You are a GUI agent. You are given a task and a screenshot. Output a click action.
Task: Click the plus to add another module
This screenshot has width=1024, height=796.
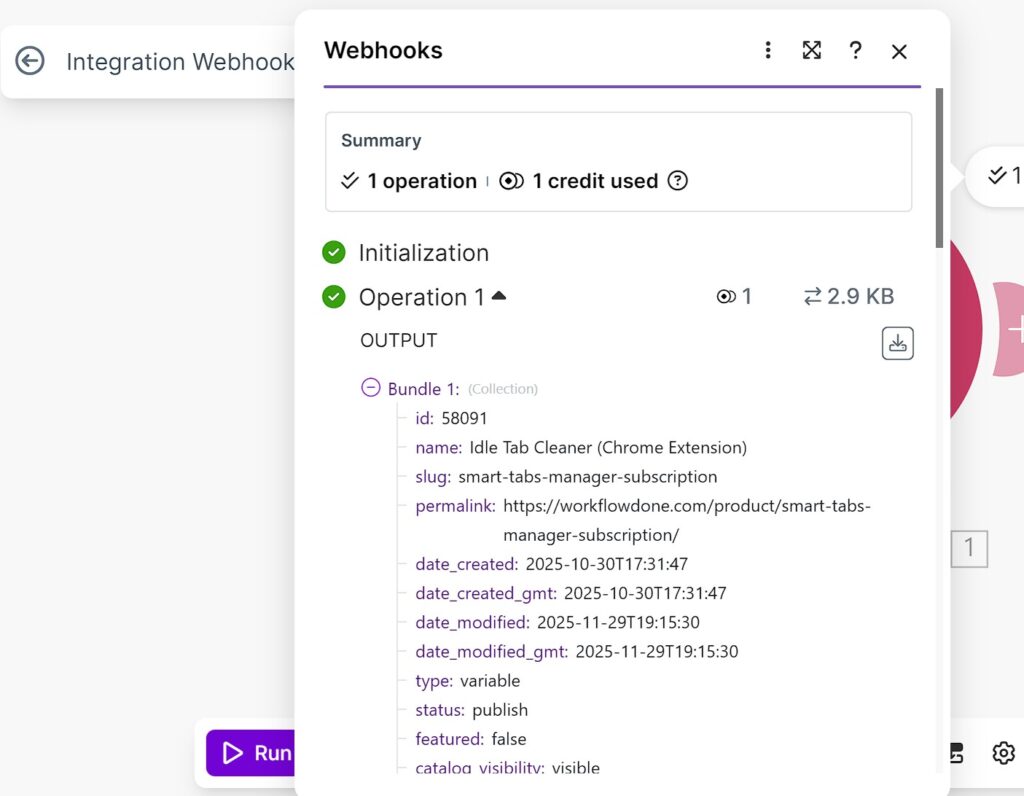(1012, 330)
